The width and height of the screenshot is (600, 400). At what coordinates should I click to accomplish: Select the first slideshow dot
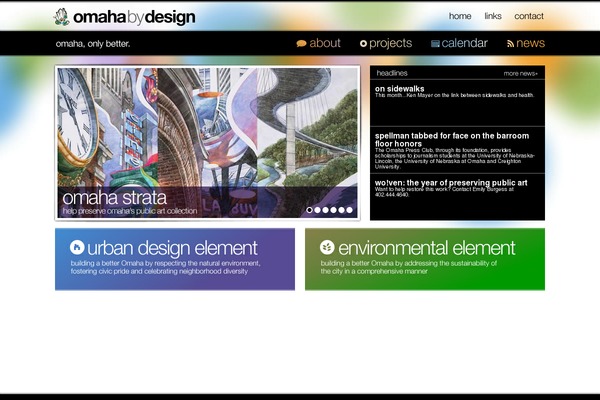309,210
